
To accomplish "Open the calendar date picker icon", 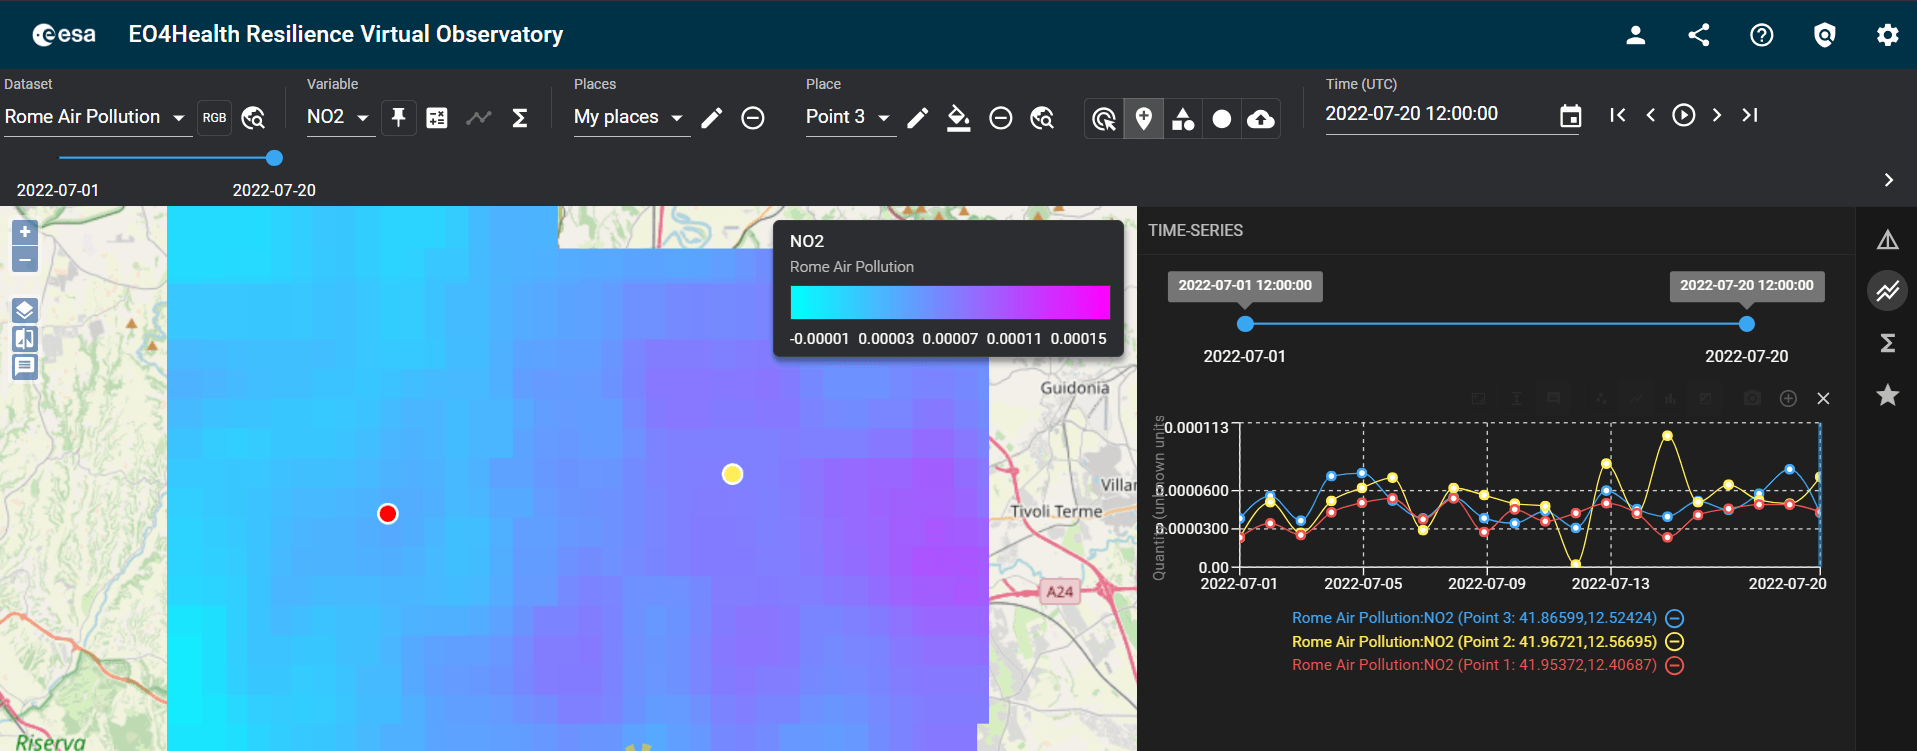I will coord(1571,116).
